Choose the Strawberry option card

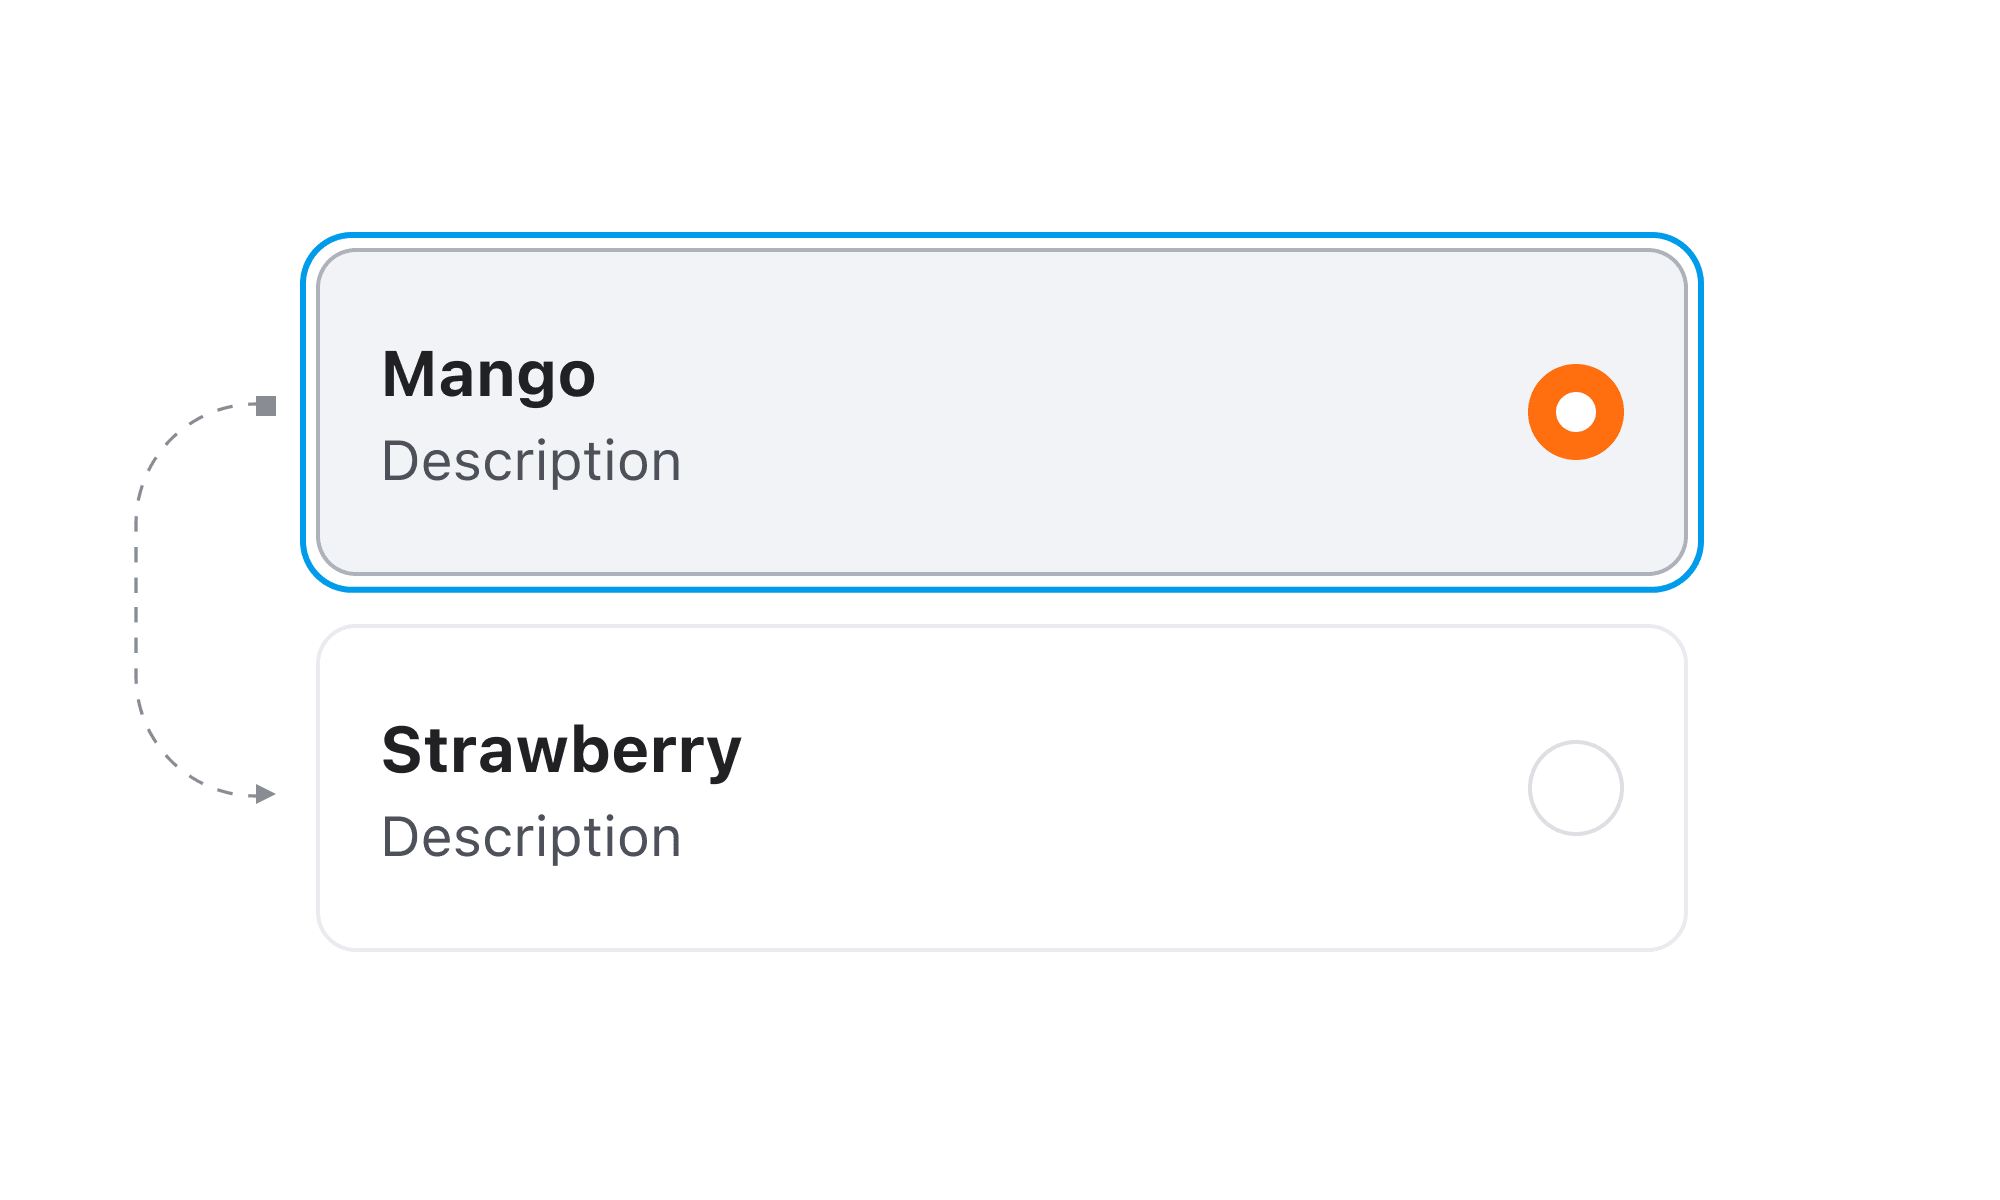(1000, 788)
